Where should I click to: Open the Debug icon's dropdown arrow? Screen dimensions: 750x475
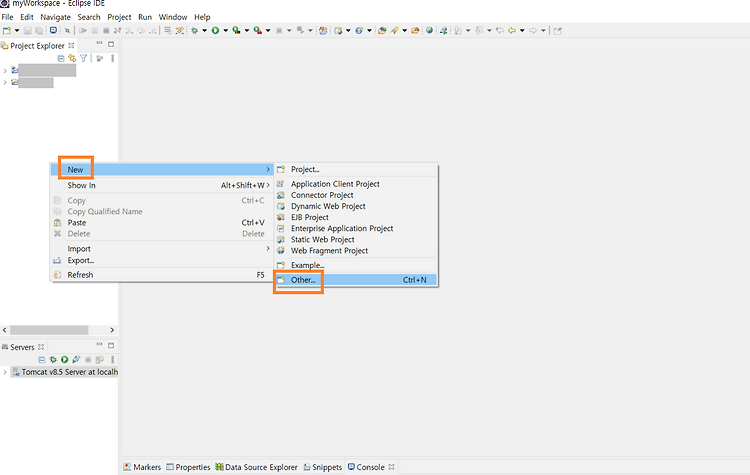coord(204,31)
